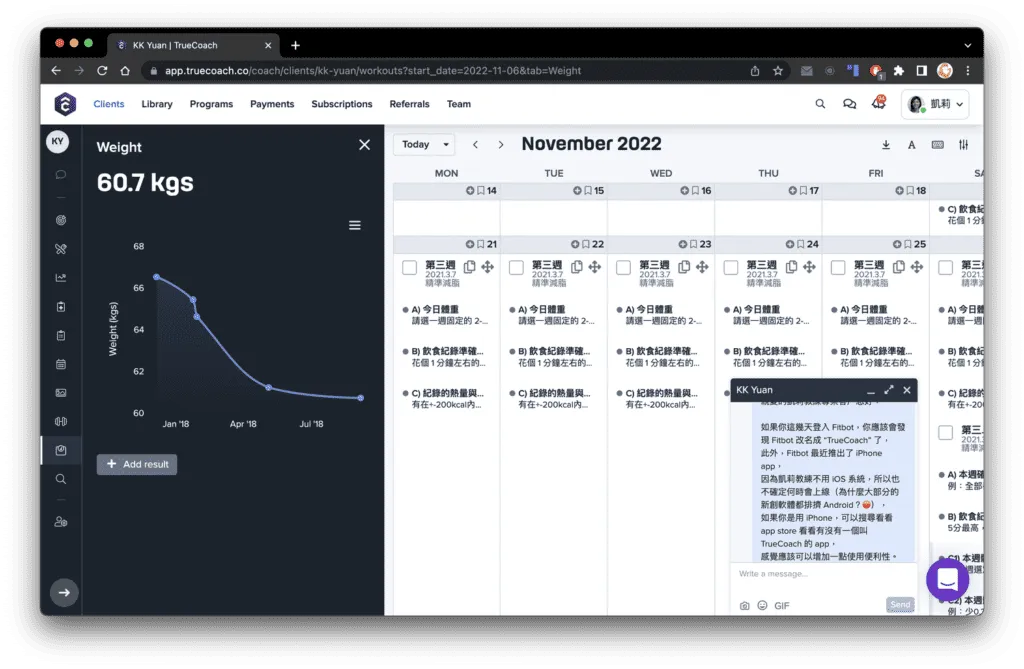Mark the Friday 25 workout checkbox

pyautogui.click(x=838, y=268)
